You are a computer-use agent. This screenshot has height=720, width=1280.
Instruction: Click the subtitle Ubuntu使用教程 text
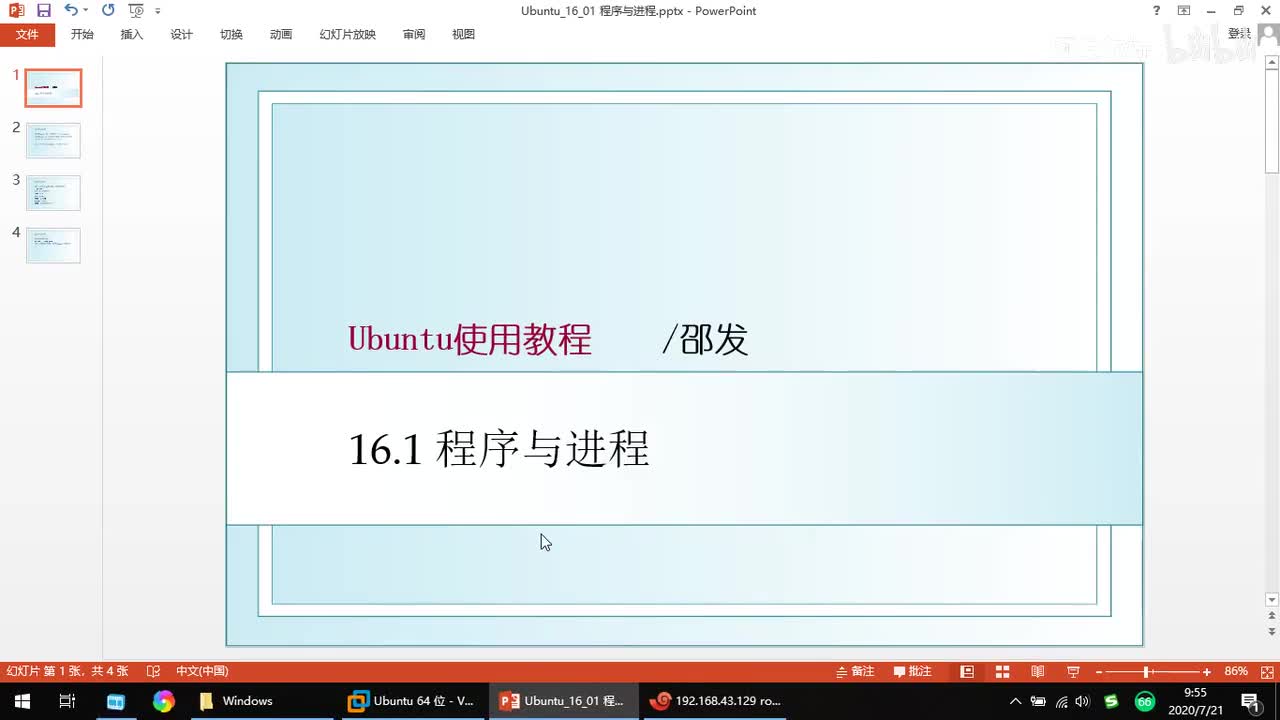coord(470,339)
